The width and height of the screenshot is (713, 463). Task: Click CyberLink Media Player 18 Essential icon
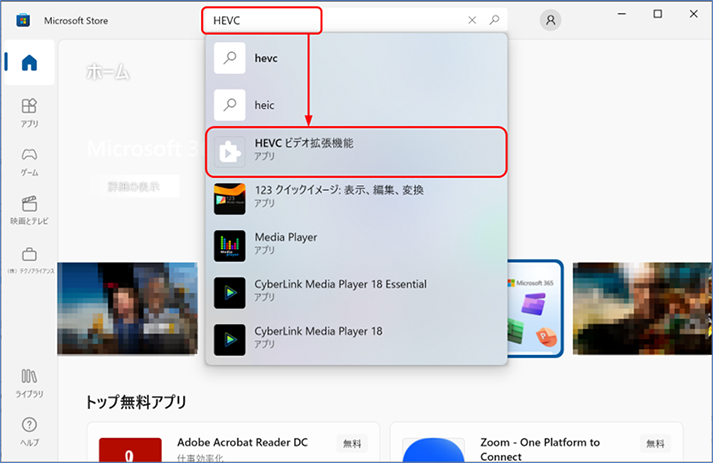tap(230, 292)
